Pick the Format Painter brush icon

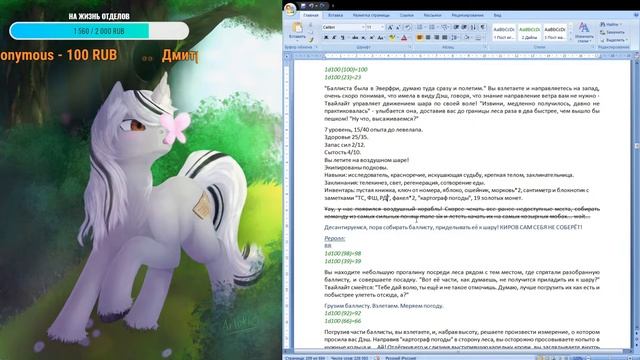tap(311, 40)
